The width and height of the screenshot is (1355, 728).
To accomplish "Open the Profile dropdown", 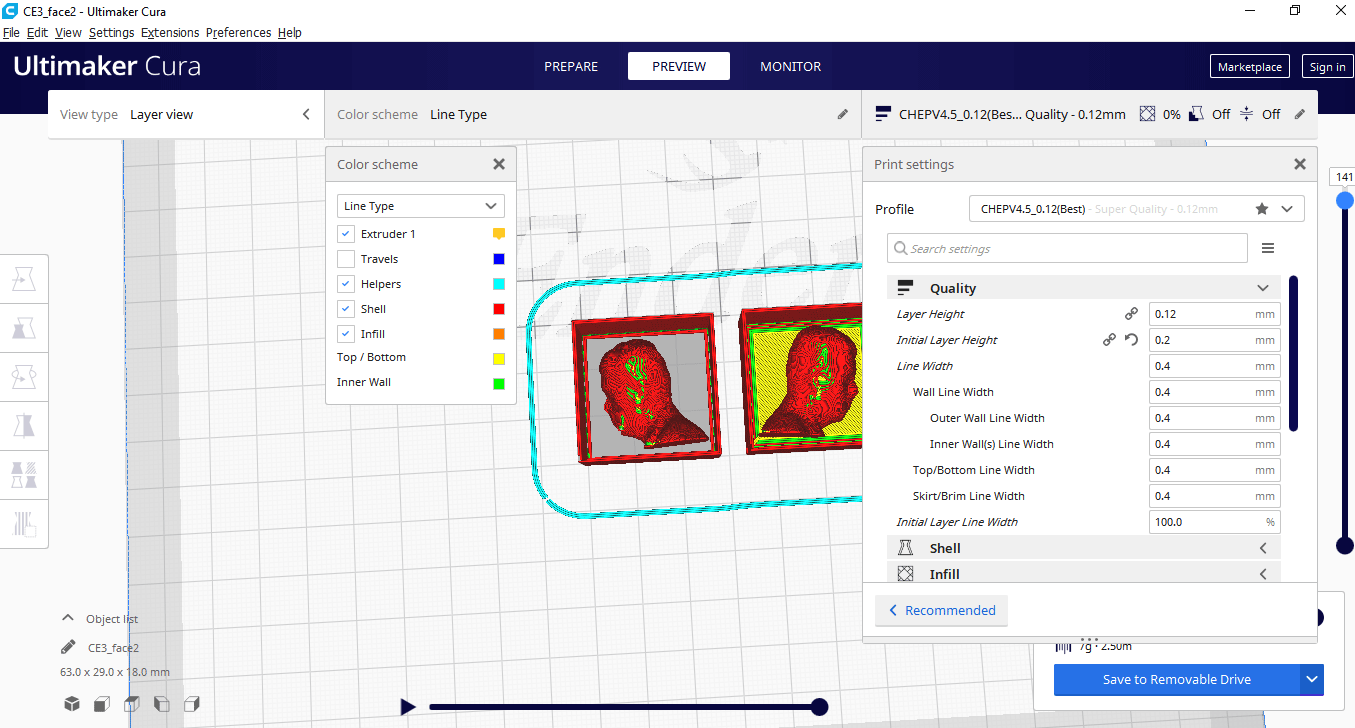I will (x=1137, y=209).
